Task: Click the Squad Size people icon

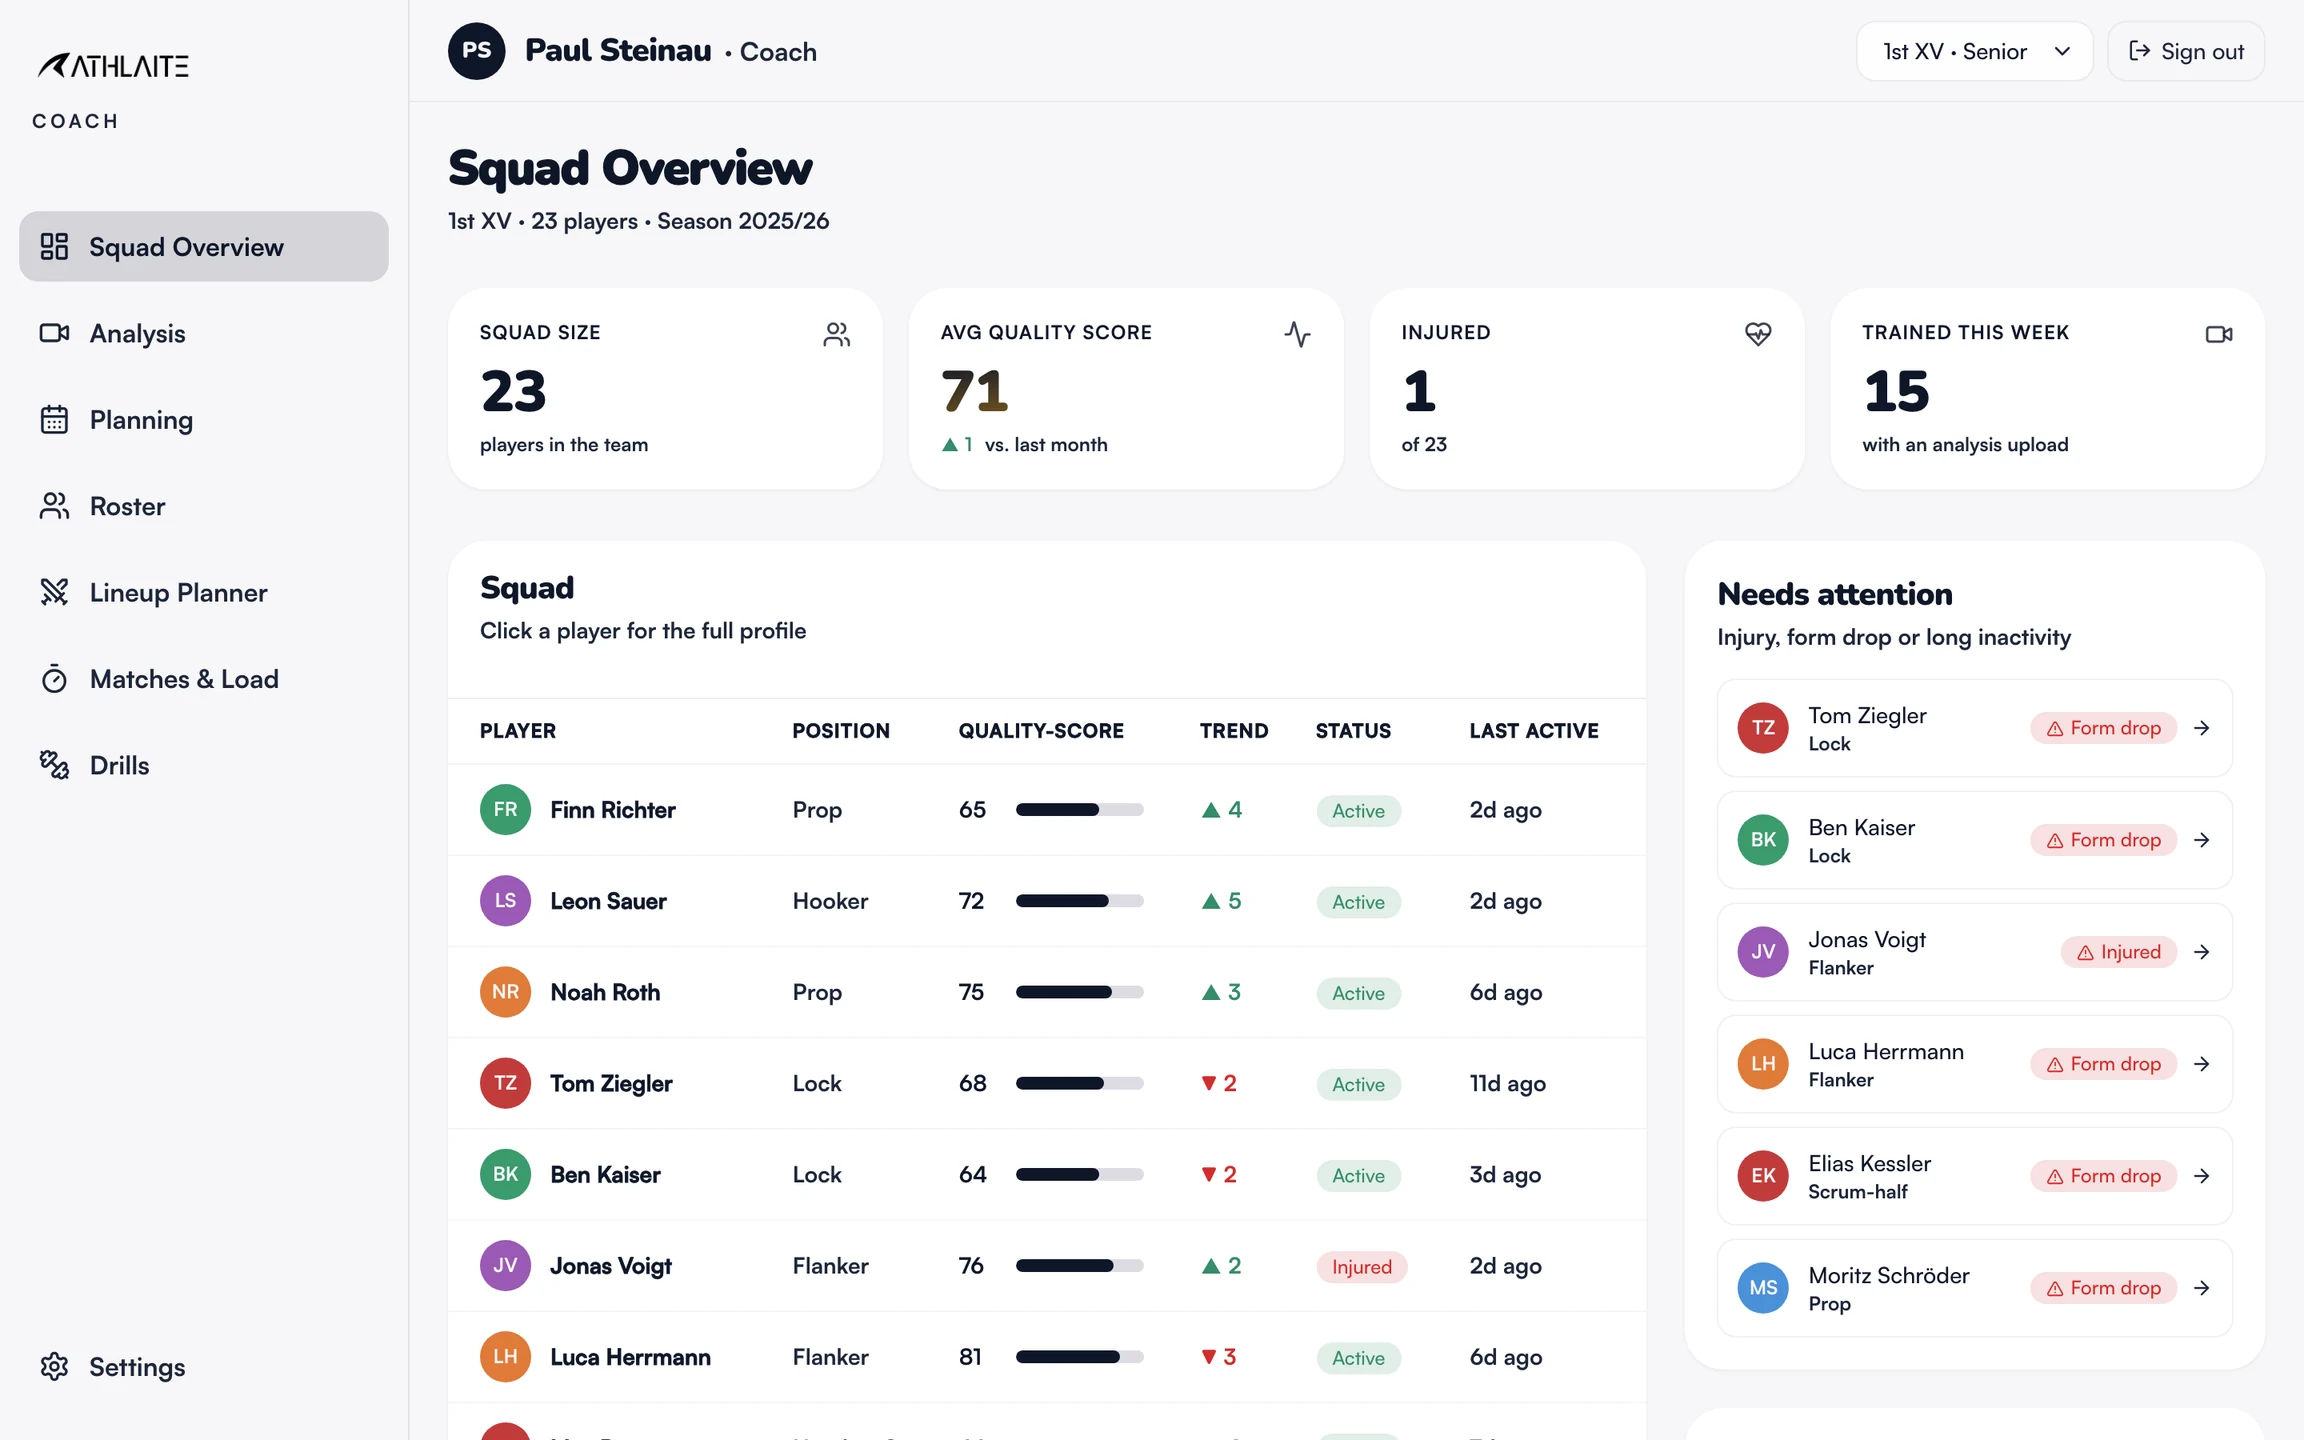Action: coord(837,334)
